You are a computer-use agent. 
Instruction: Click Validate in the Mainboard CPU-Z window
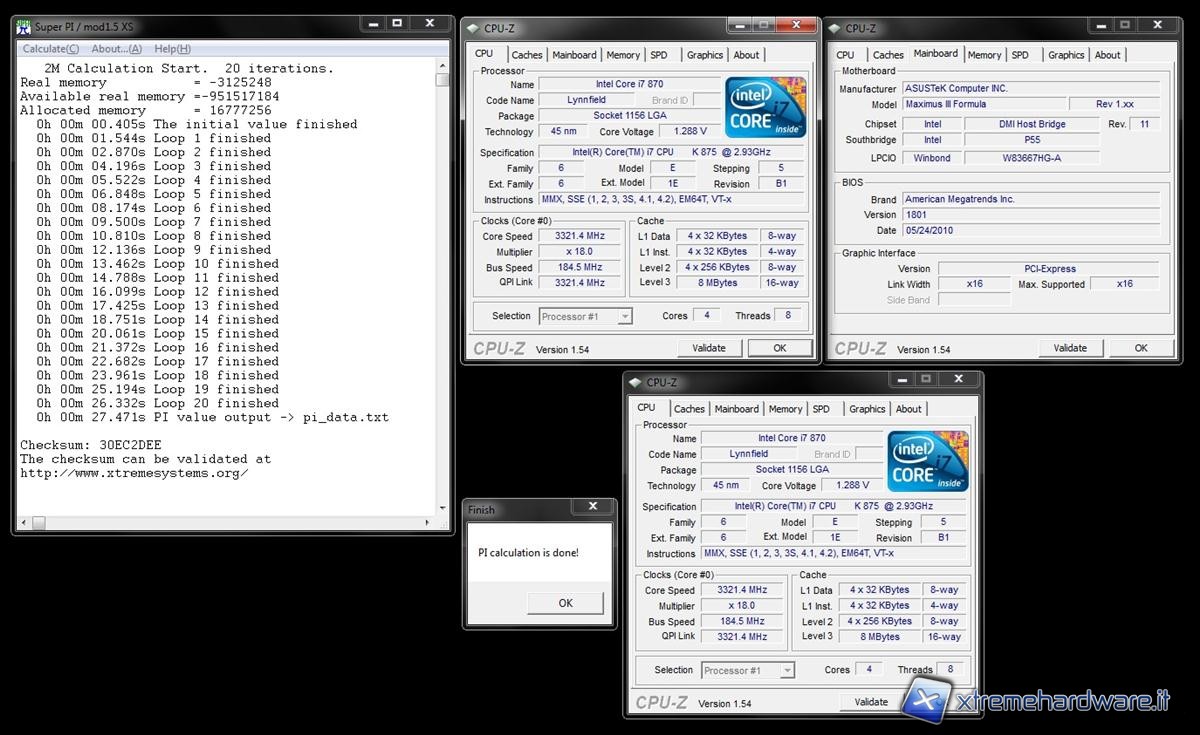pos(1070,348)
